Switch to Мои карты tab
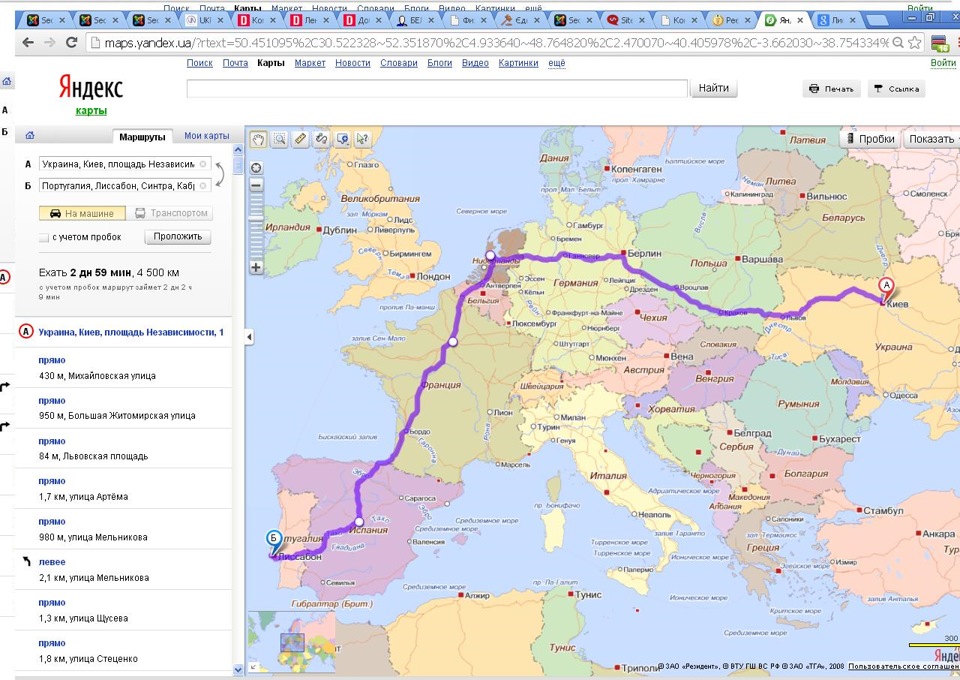Screen dimensions: 960x680 207,136
